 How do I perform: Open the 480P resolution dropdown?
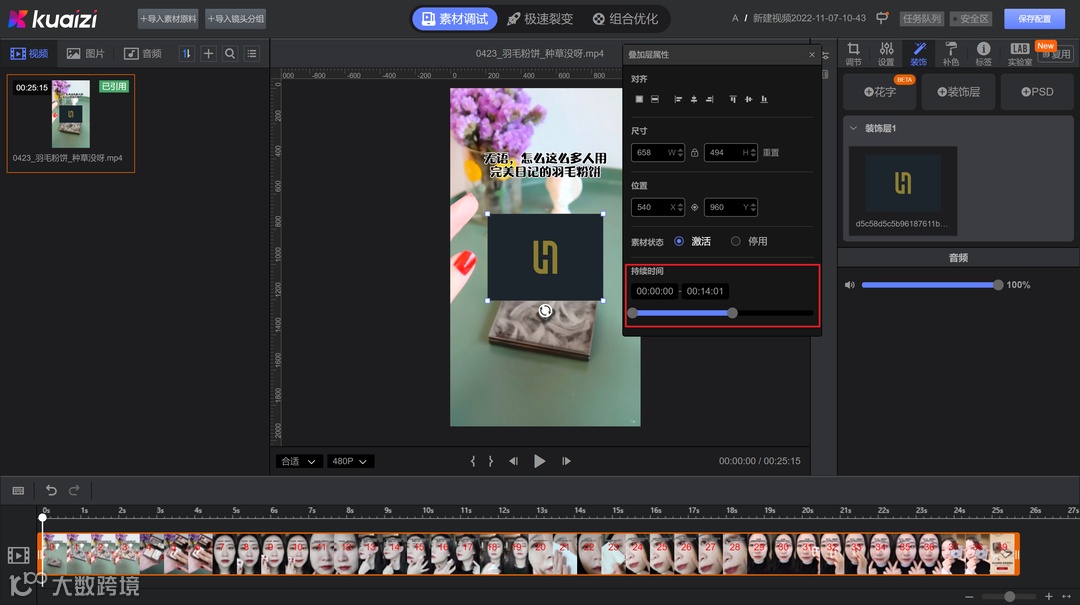350,461
